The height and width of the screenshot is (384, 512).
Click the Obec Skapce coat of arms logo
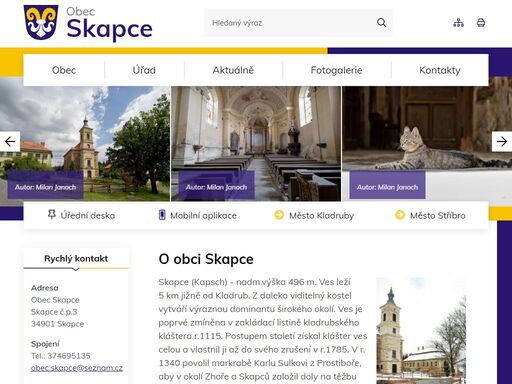click(41, 22)
